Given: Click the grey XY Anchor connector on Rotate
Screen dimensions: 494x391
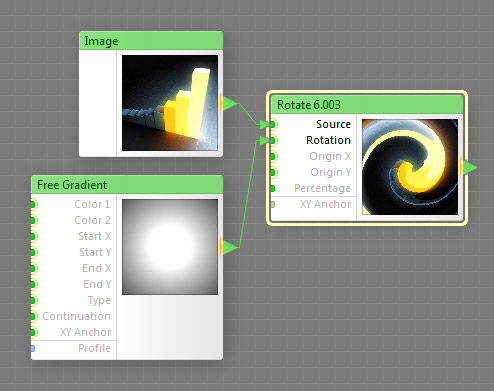Looking at the screenshot, I should (x=273, y=204).
